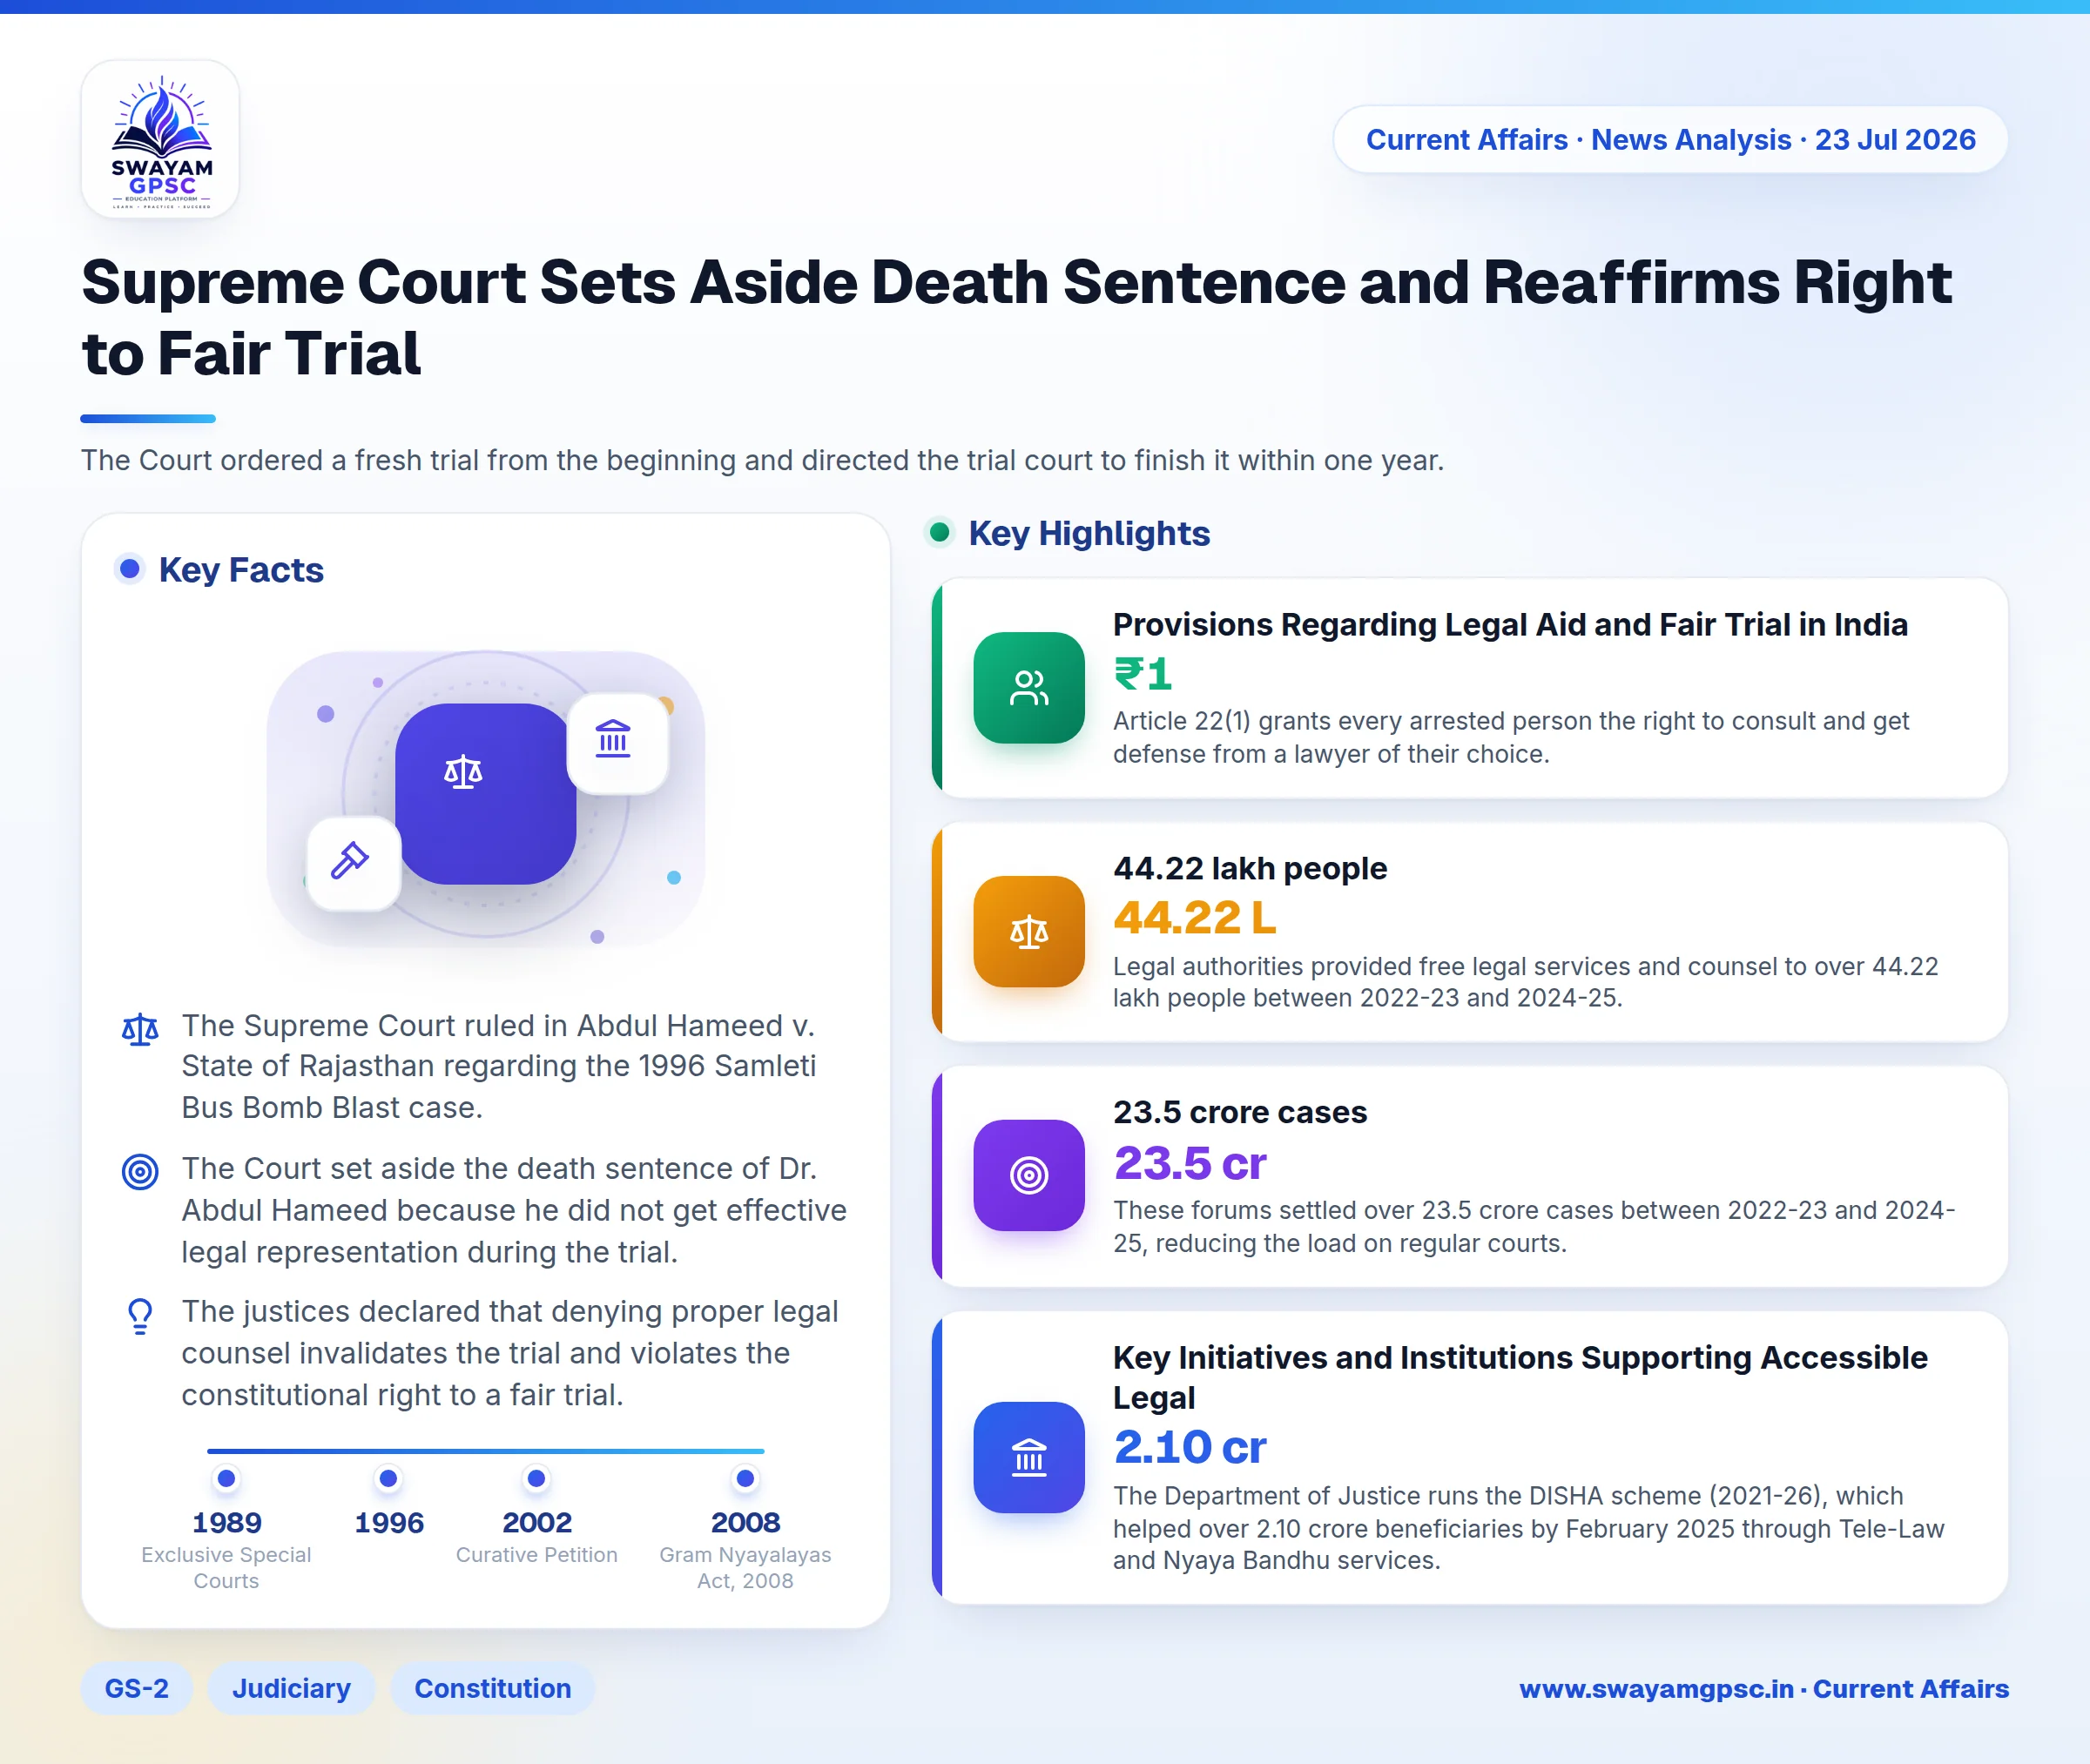Screen dimensions: 2090x1764
Task: Click the Gram Nyayalayas Act, 2008 label
Action: [x=745, y=1568]
